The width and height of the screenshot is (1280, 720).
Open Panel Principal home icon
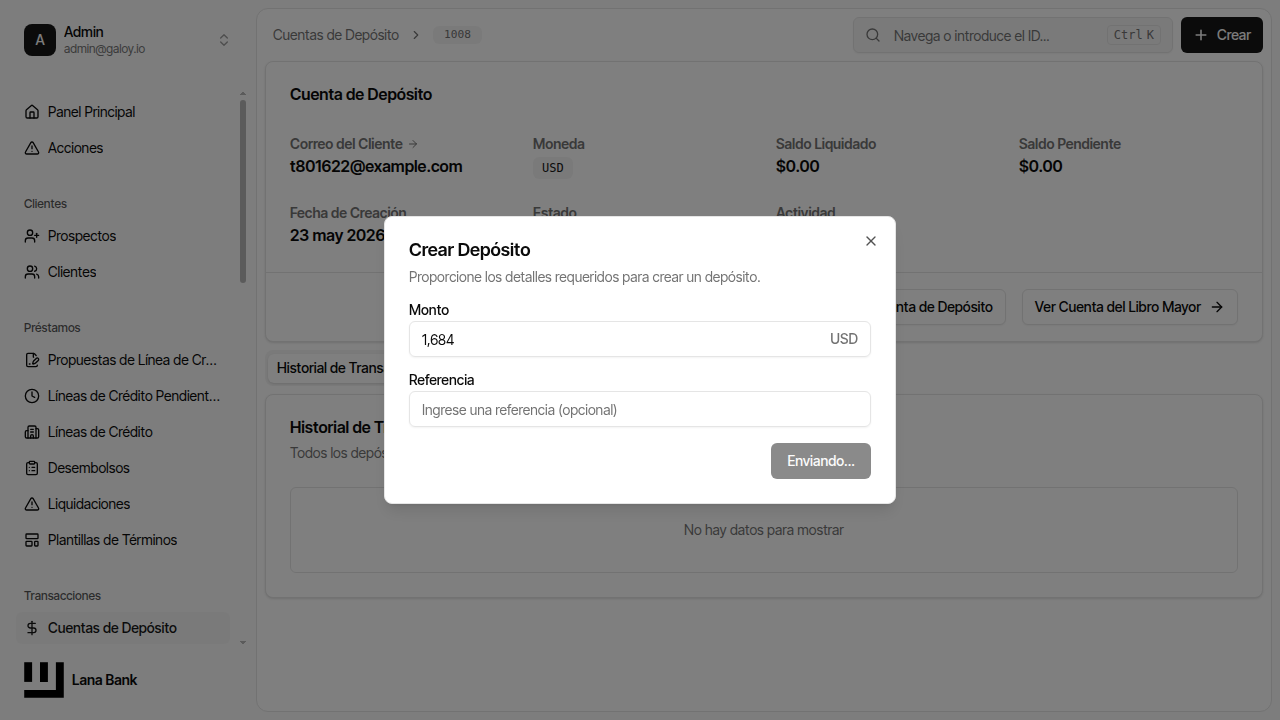(x=32, y=112)
